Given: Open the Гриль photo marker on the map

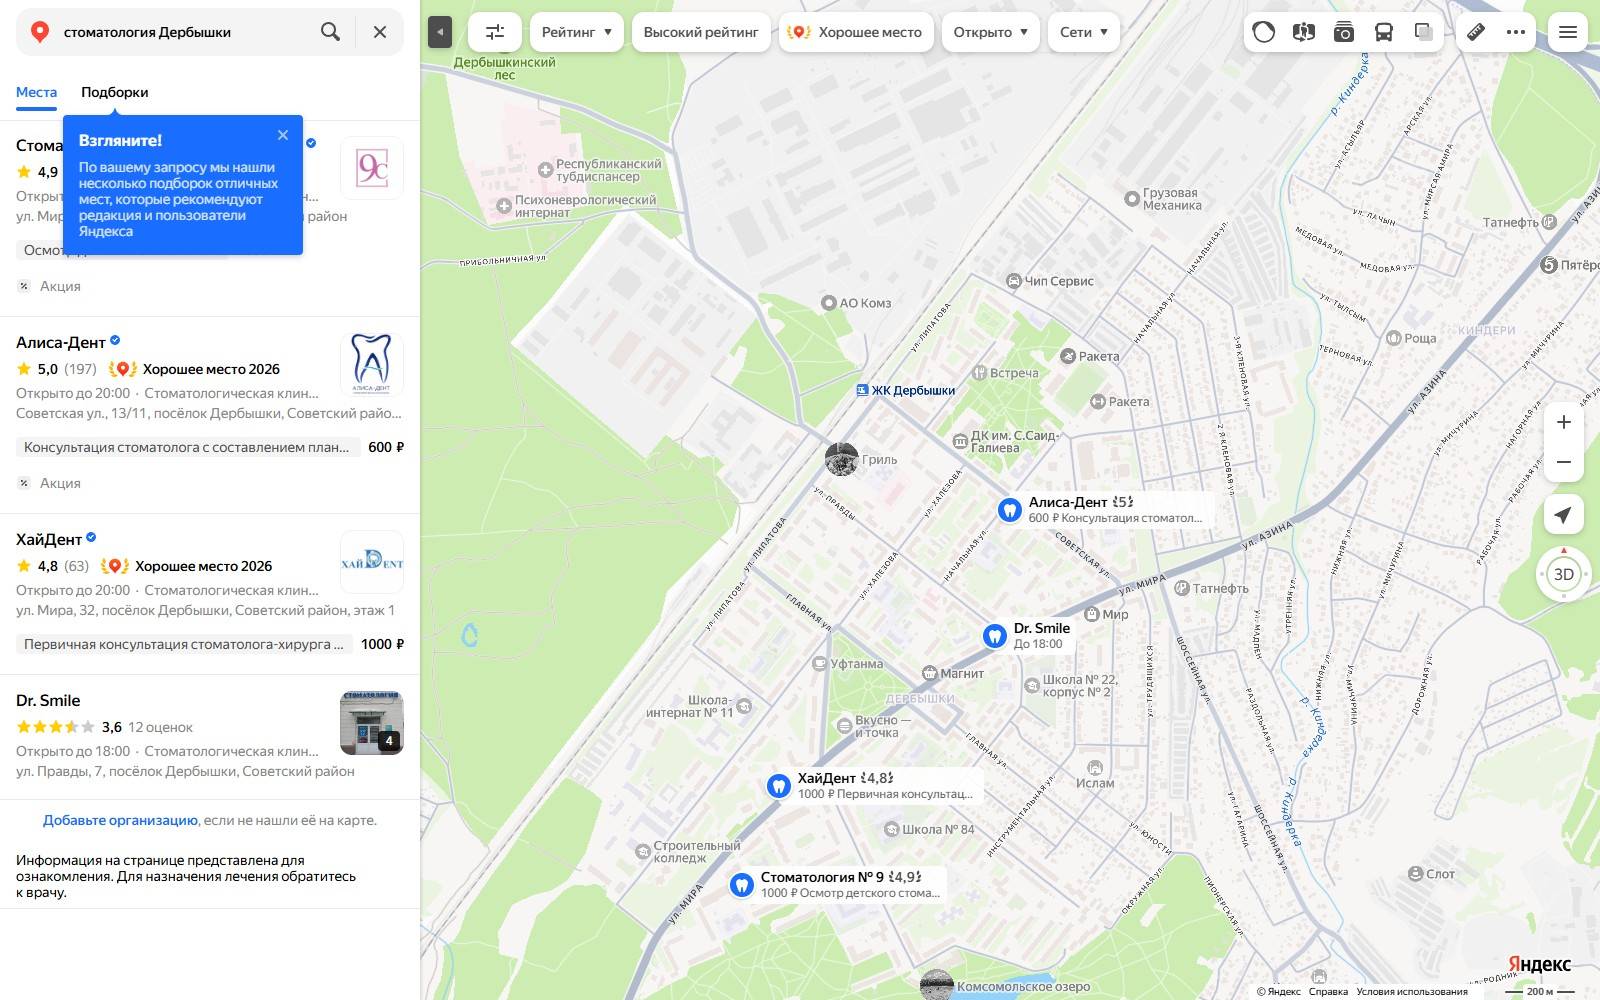Looking at the screenshot, I should (x=842, y=459).
